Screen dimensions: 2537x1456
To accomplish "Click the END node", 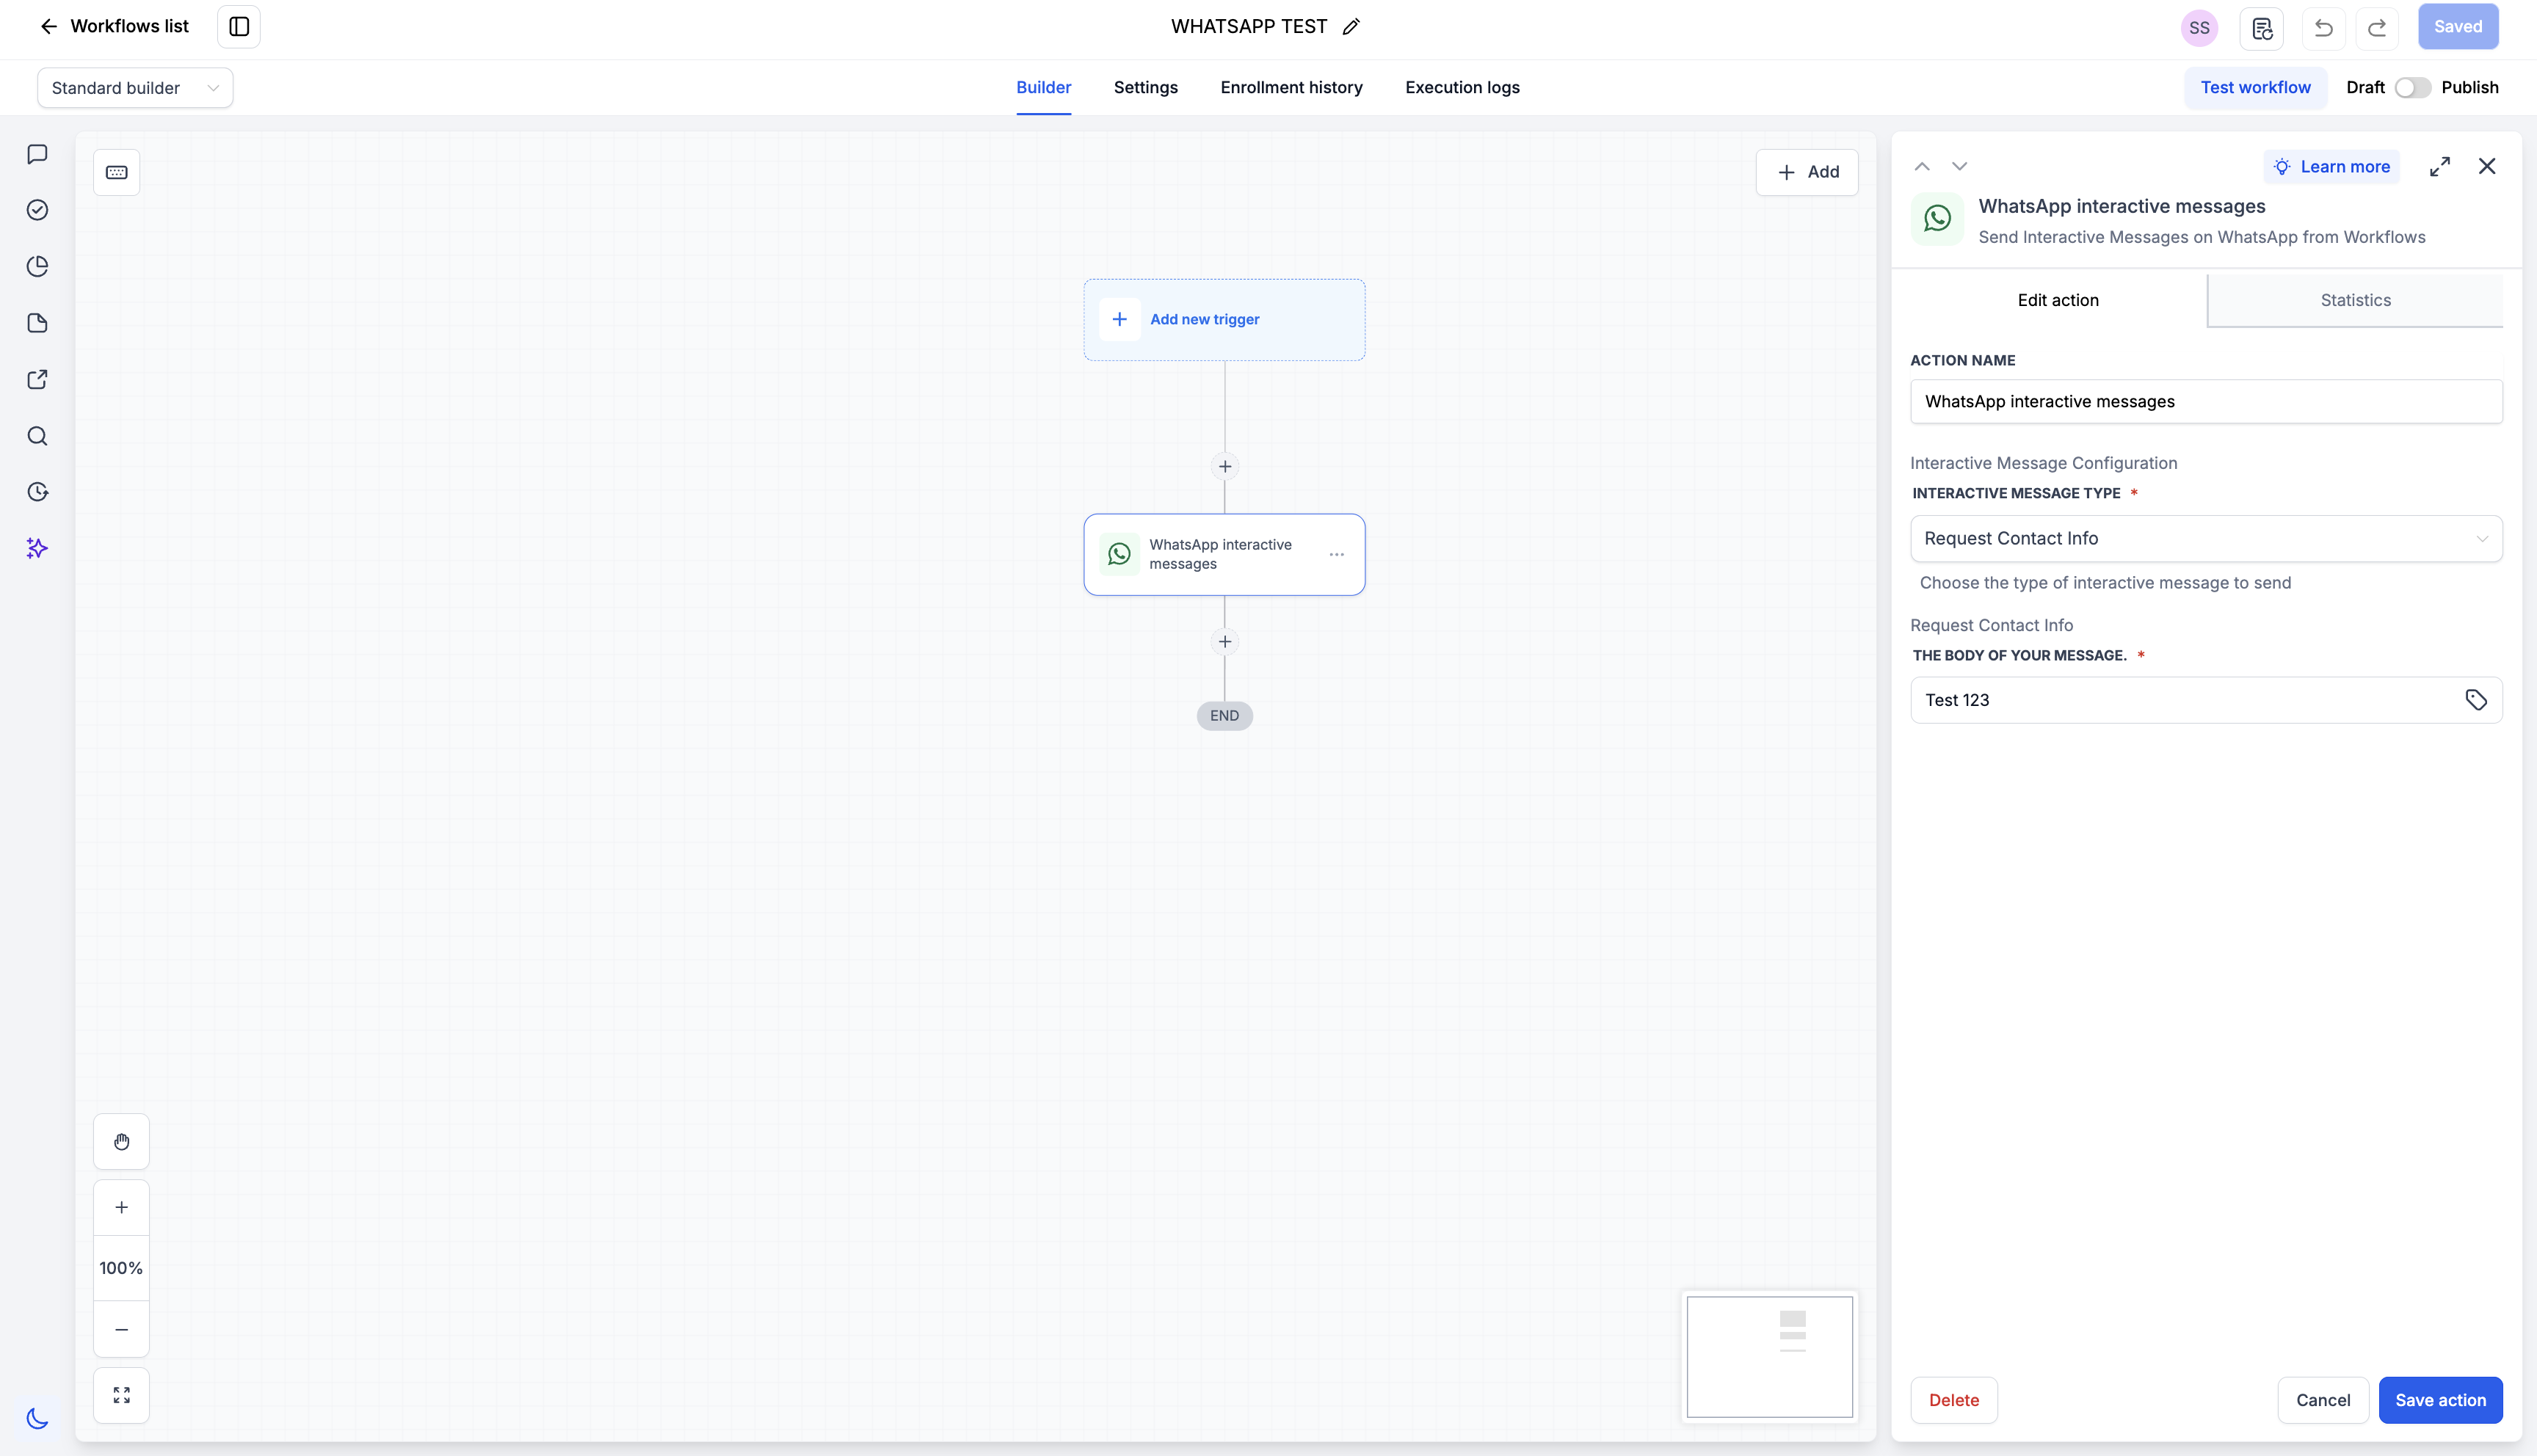I will pyautogui.click(x=1224, y=716).
